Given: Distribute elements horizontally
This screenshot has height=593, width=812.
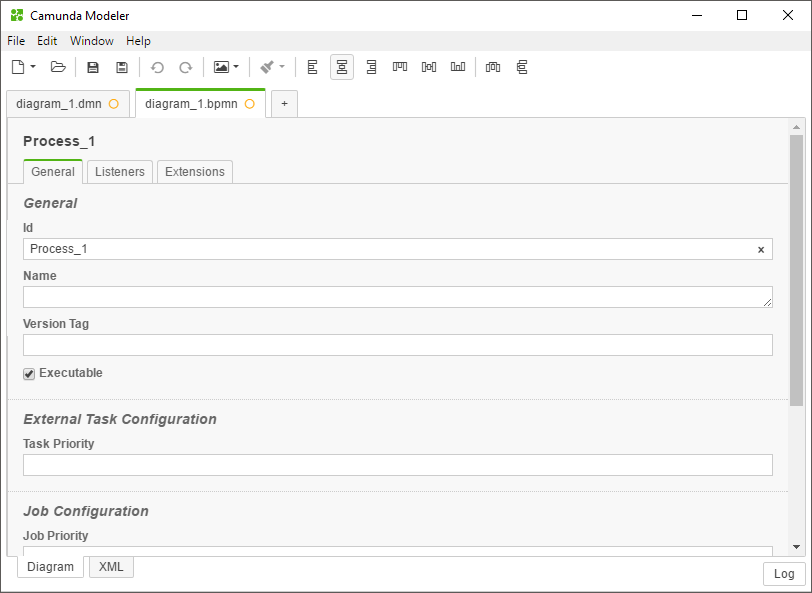Looking at the screenshot, I should pyautogui.click(x=492, y=67).
